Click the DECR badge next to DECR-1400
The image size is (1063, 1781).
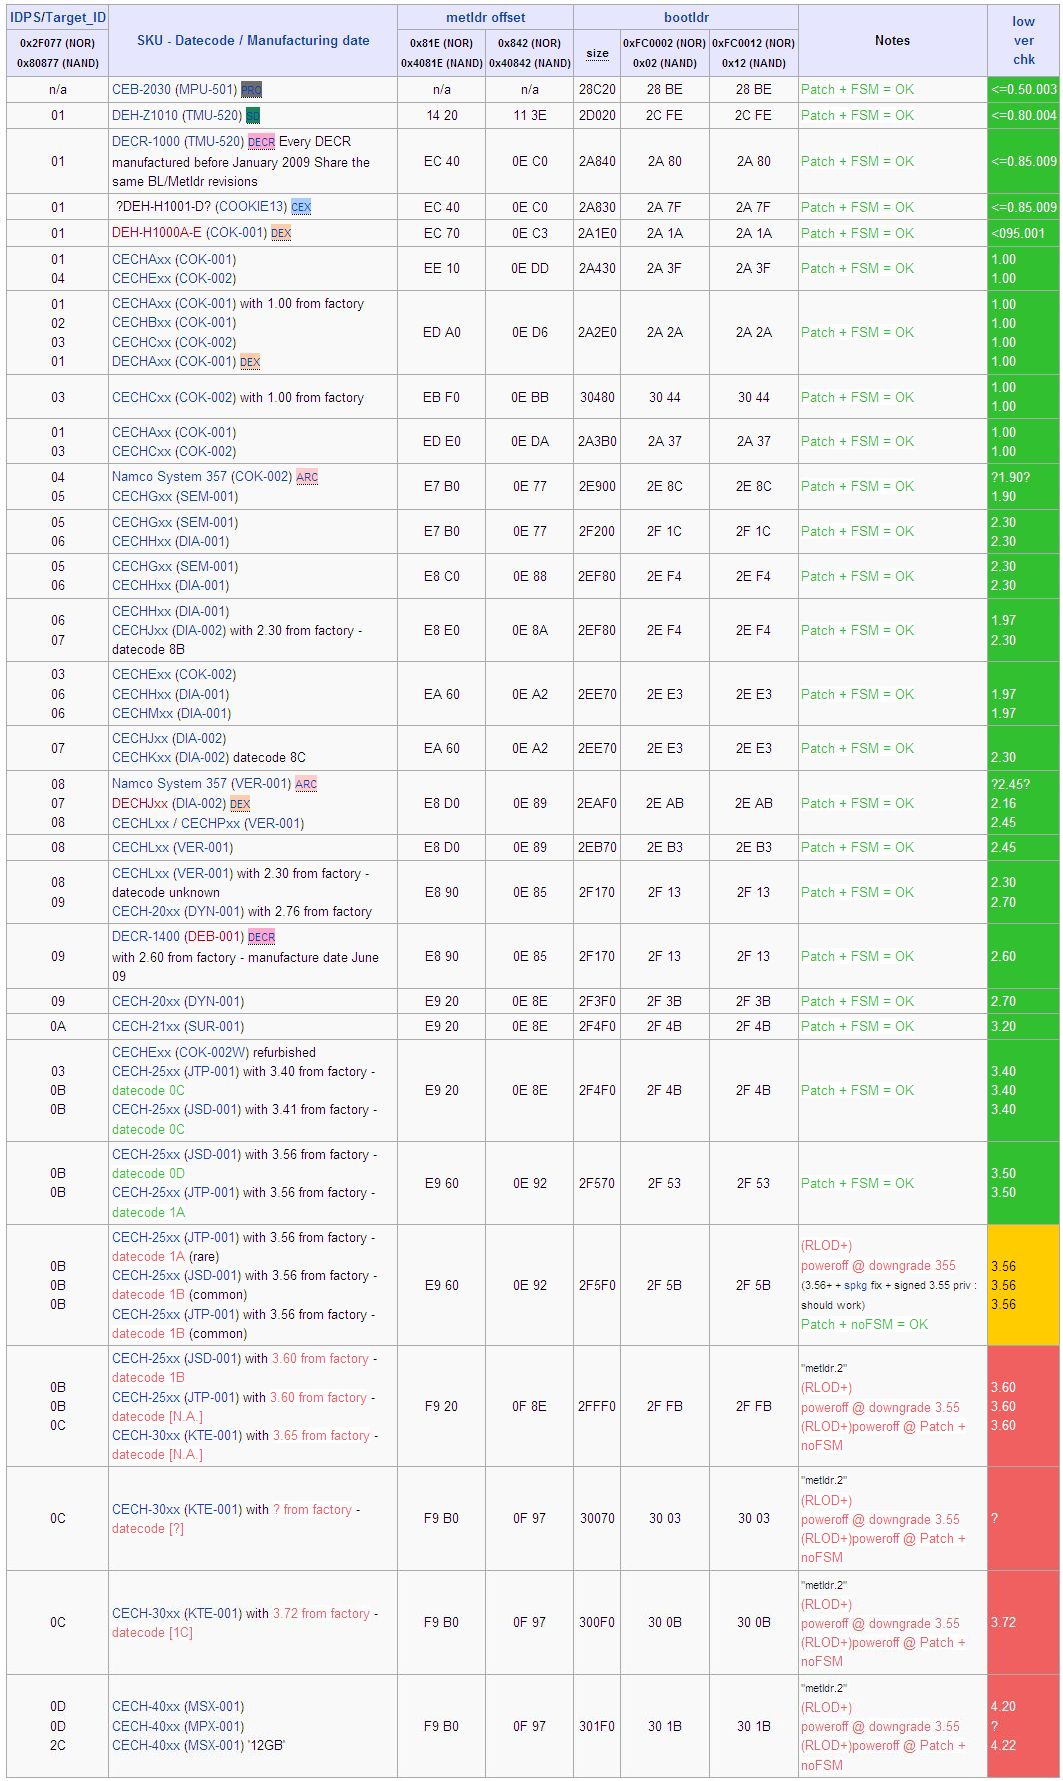pos(261,937)
